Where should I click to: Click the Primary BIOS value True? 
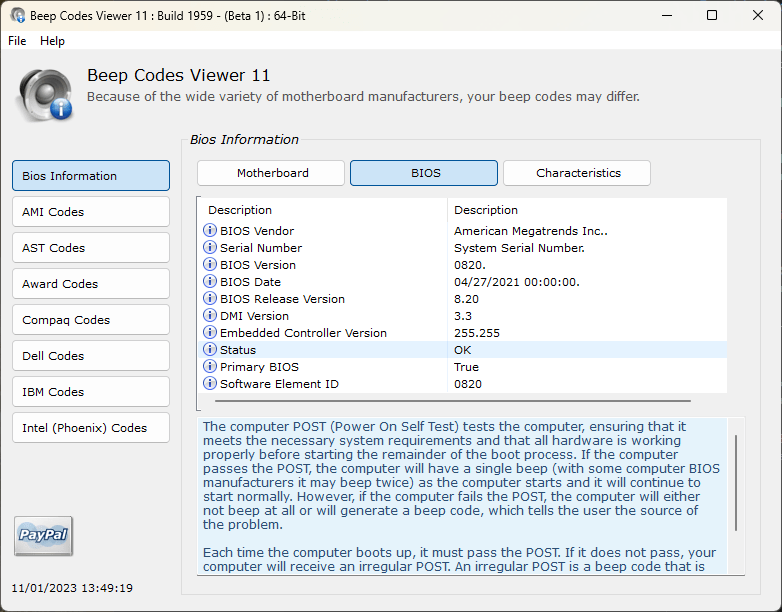click(x=466, y=367)
